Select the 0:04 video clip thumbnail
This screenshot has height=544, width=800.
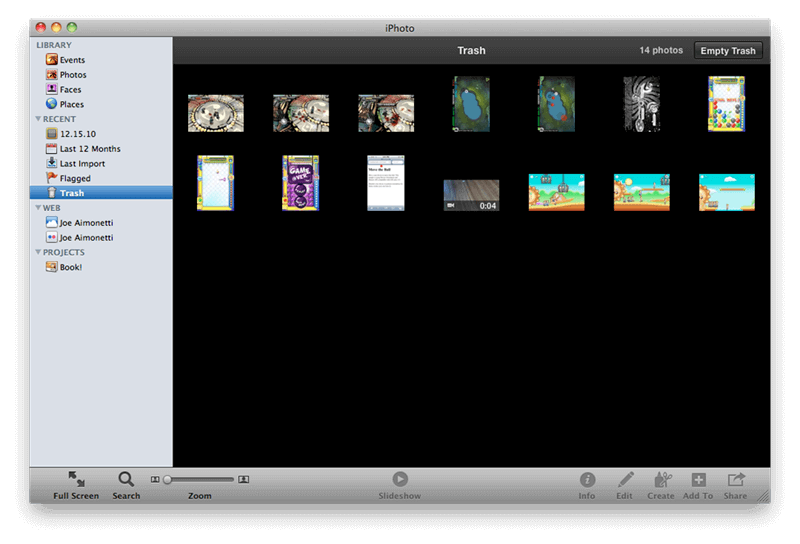click(471, 195)
